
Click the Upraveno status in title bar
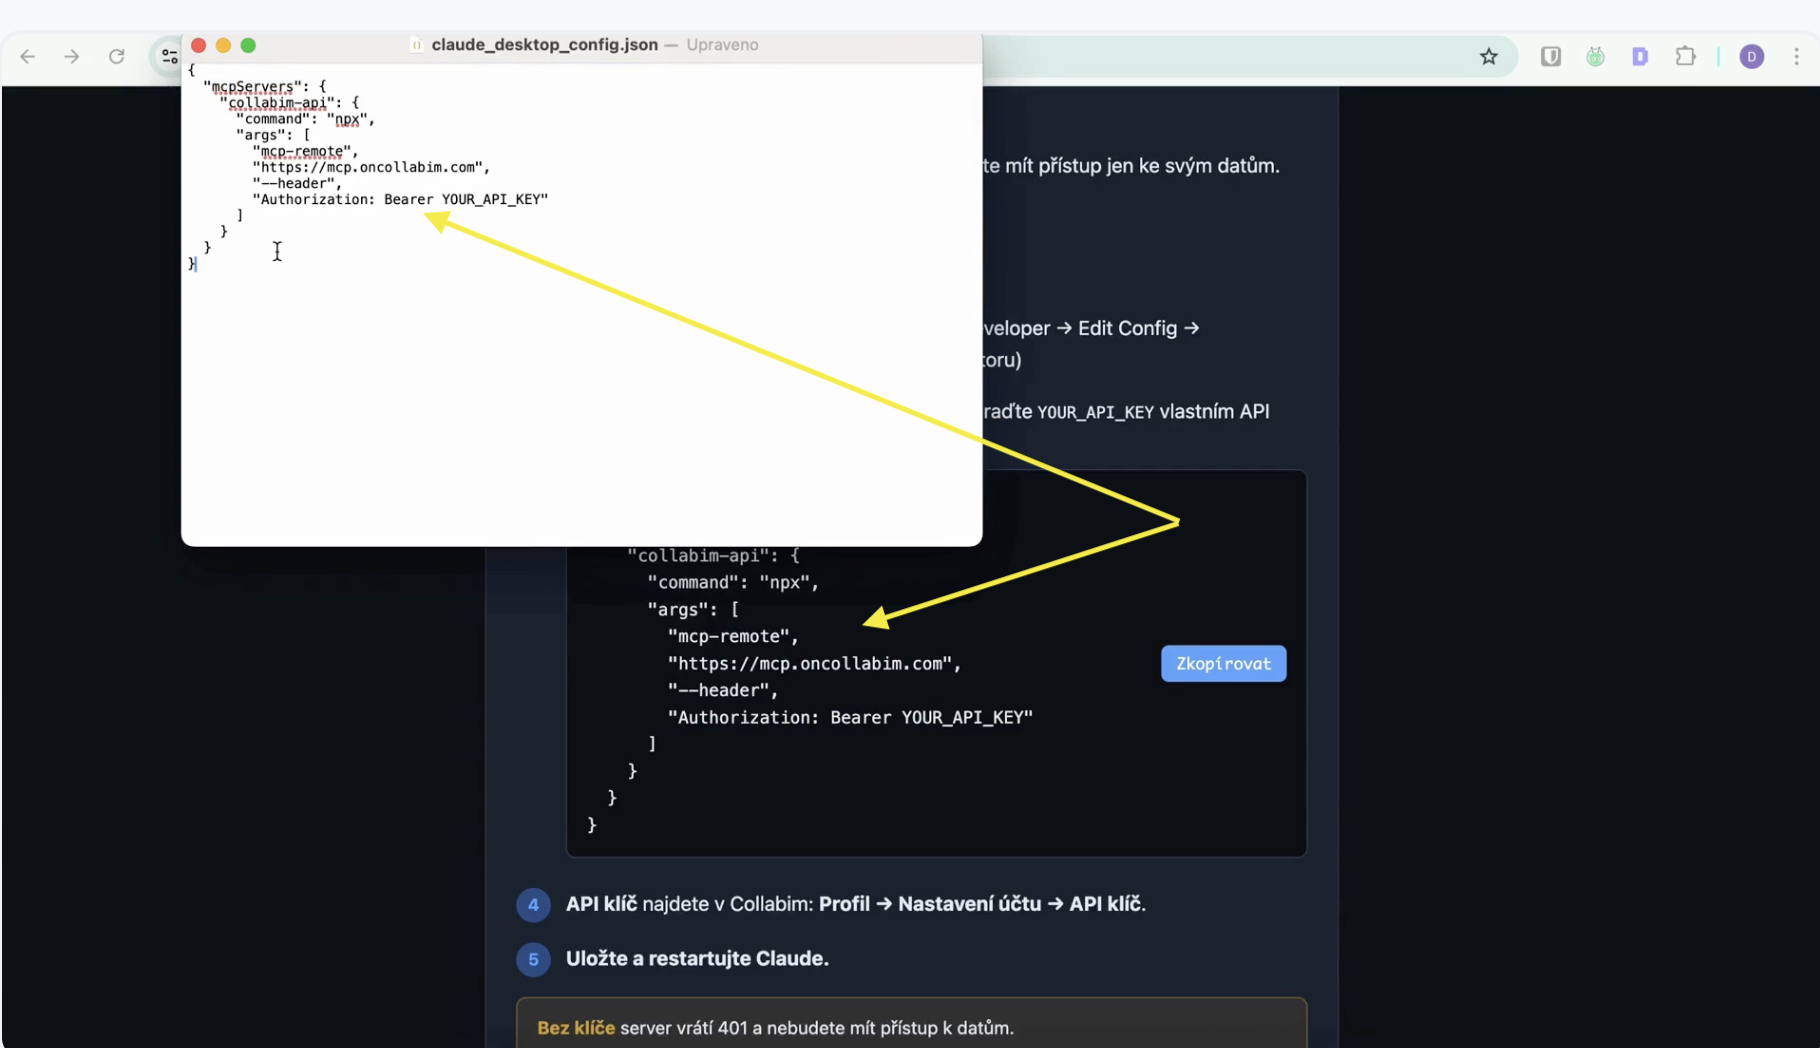click(x=722, y=45)
